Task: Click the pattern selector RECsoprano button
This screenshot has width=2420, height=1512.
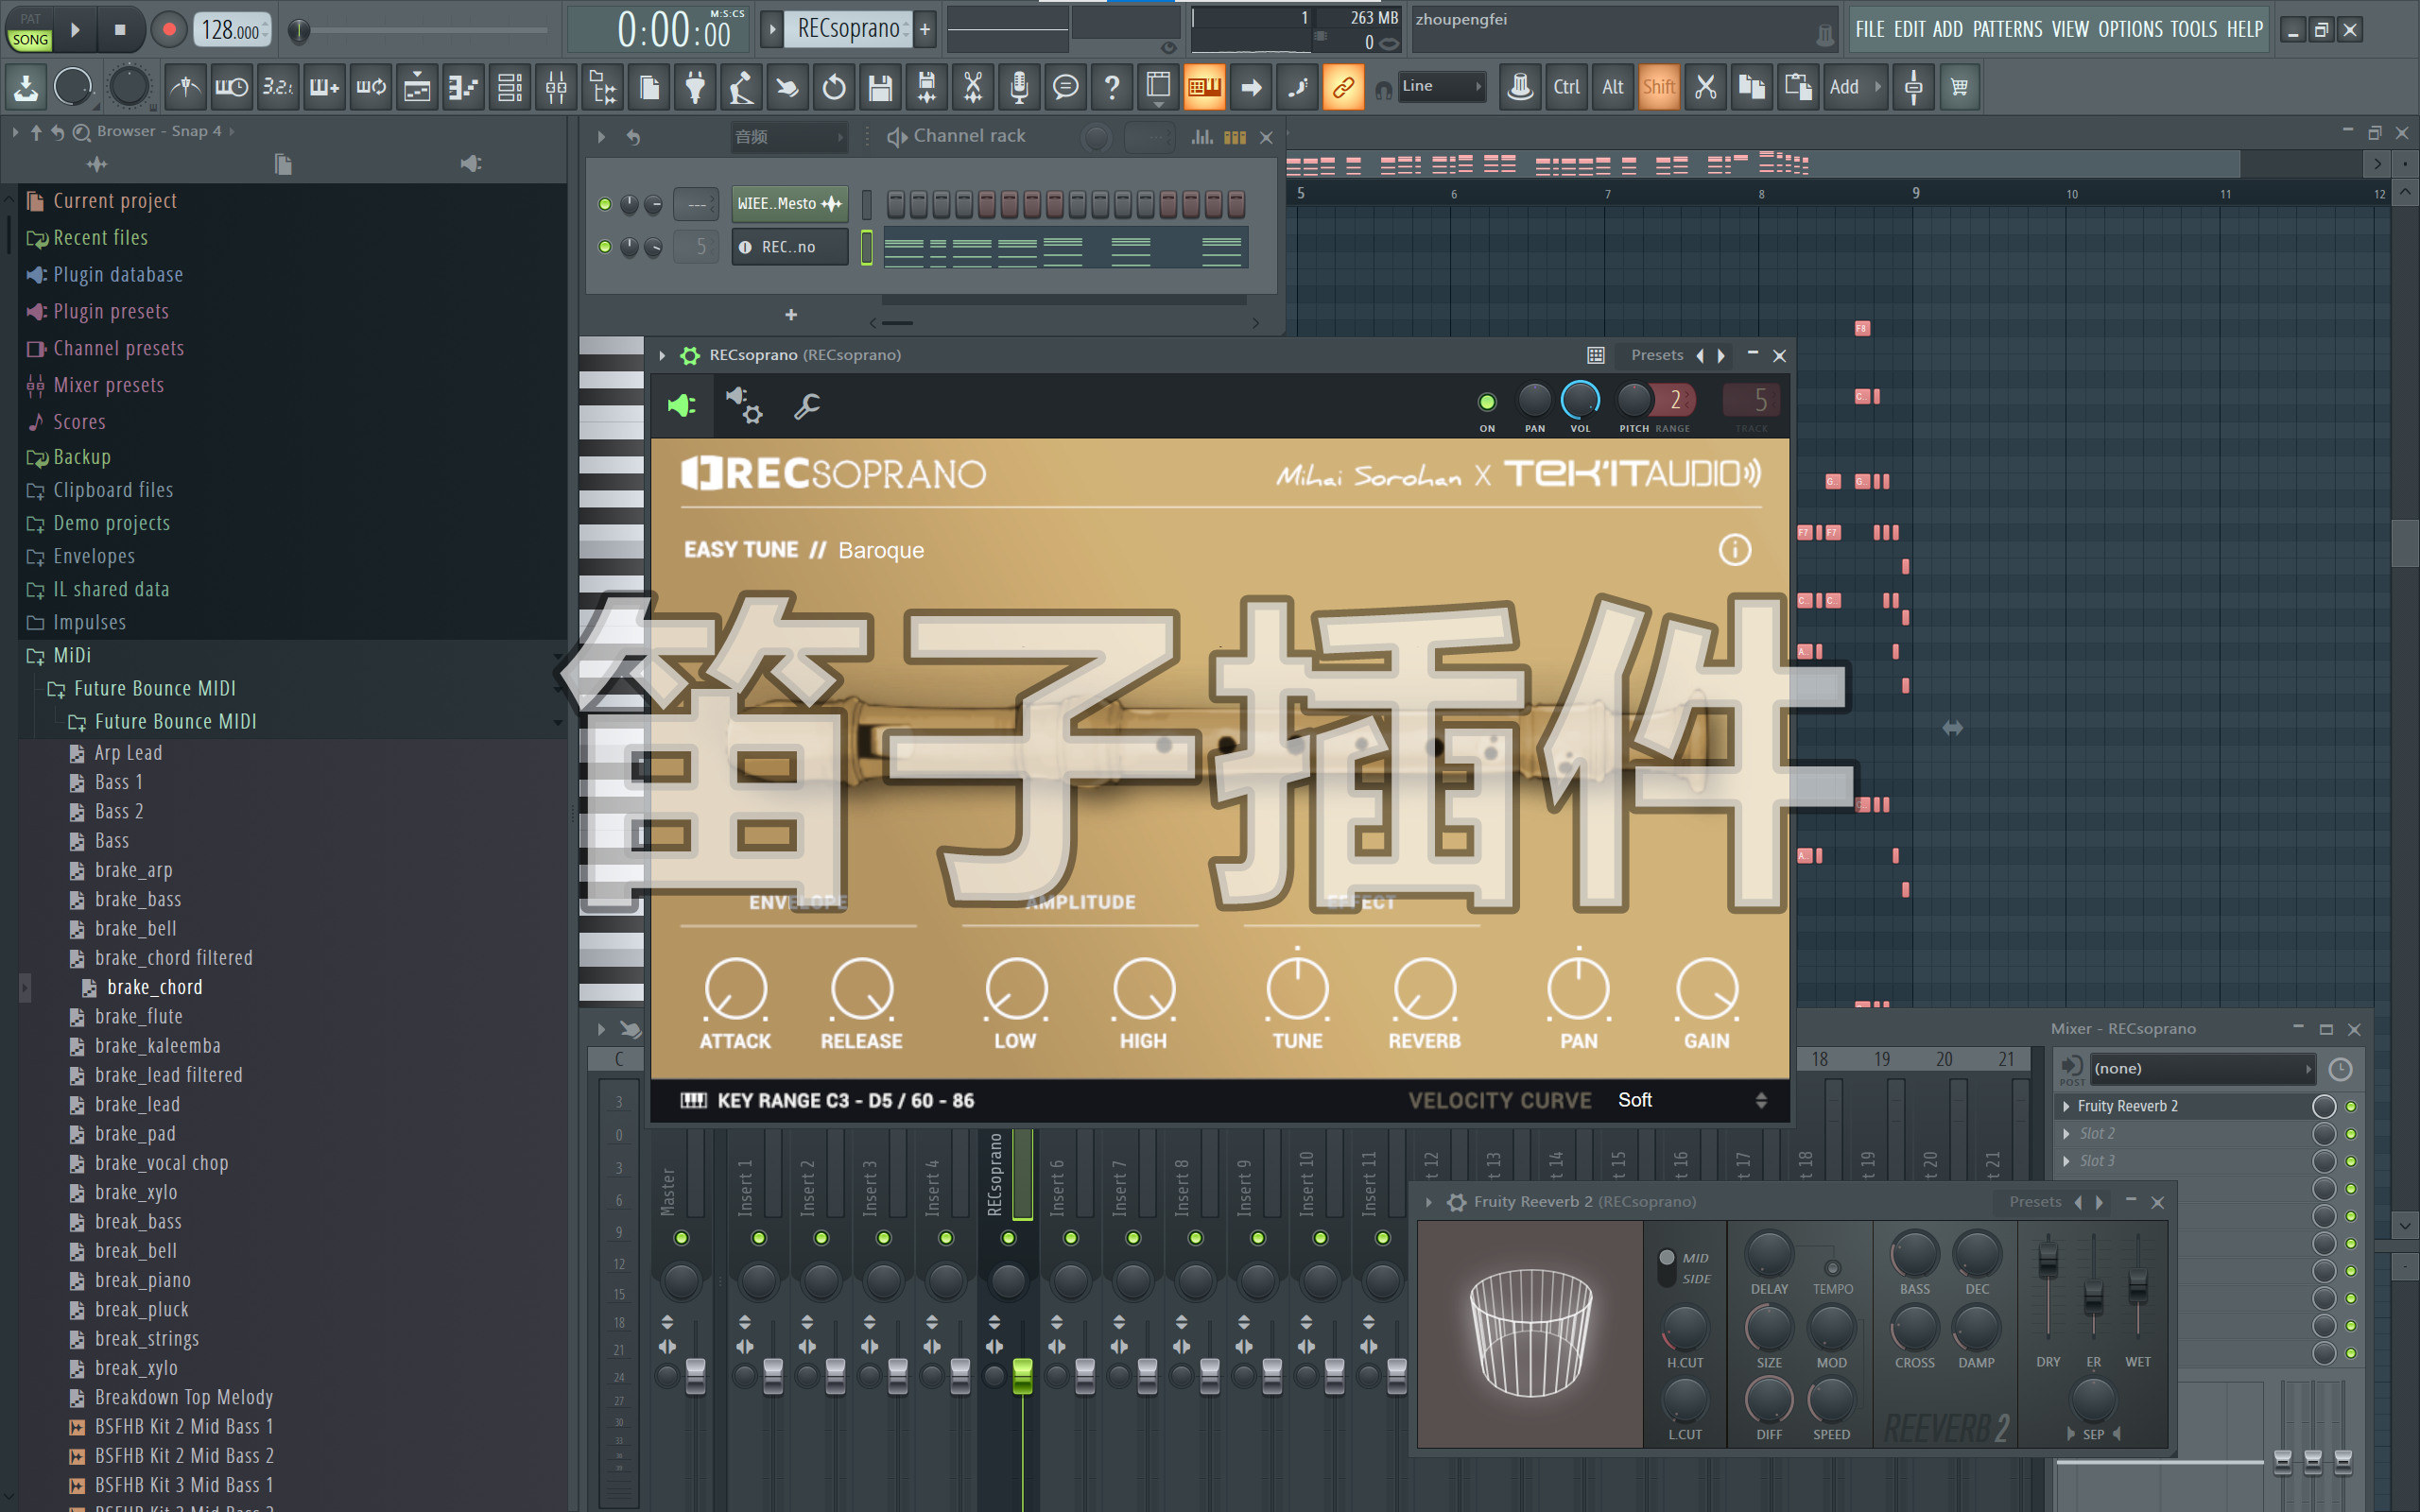Action: 848,29
